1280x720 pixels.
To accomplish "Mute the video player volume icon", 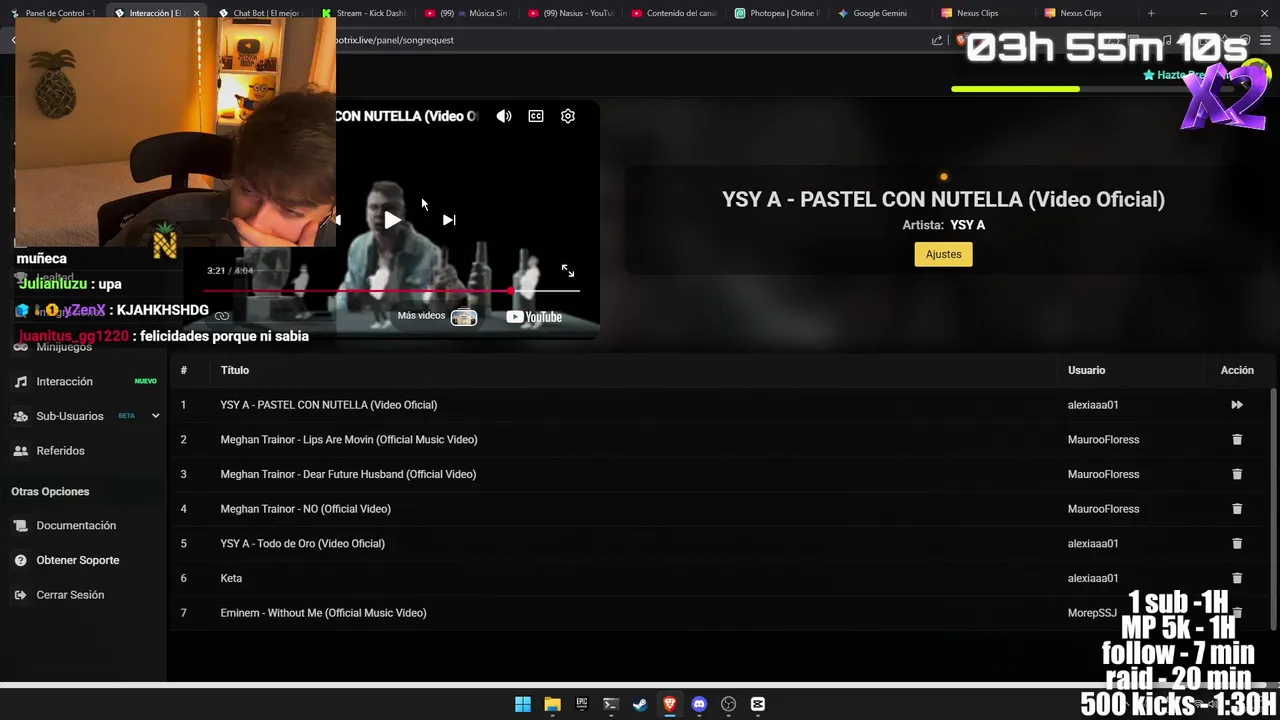I will click(x=504, y=116).
